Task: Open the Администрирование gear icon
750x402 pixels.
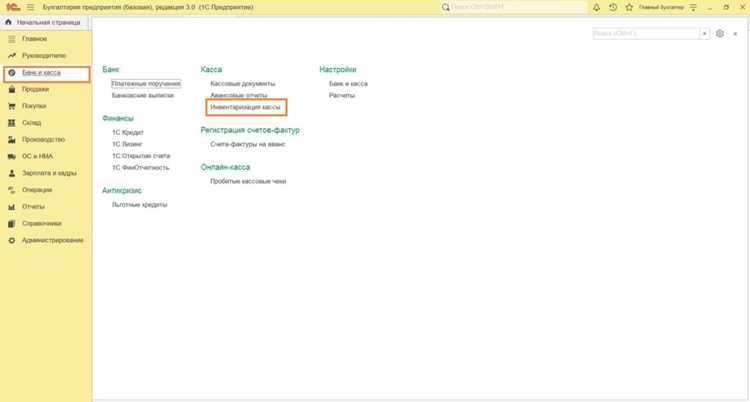Action: (x=12, y=240)
